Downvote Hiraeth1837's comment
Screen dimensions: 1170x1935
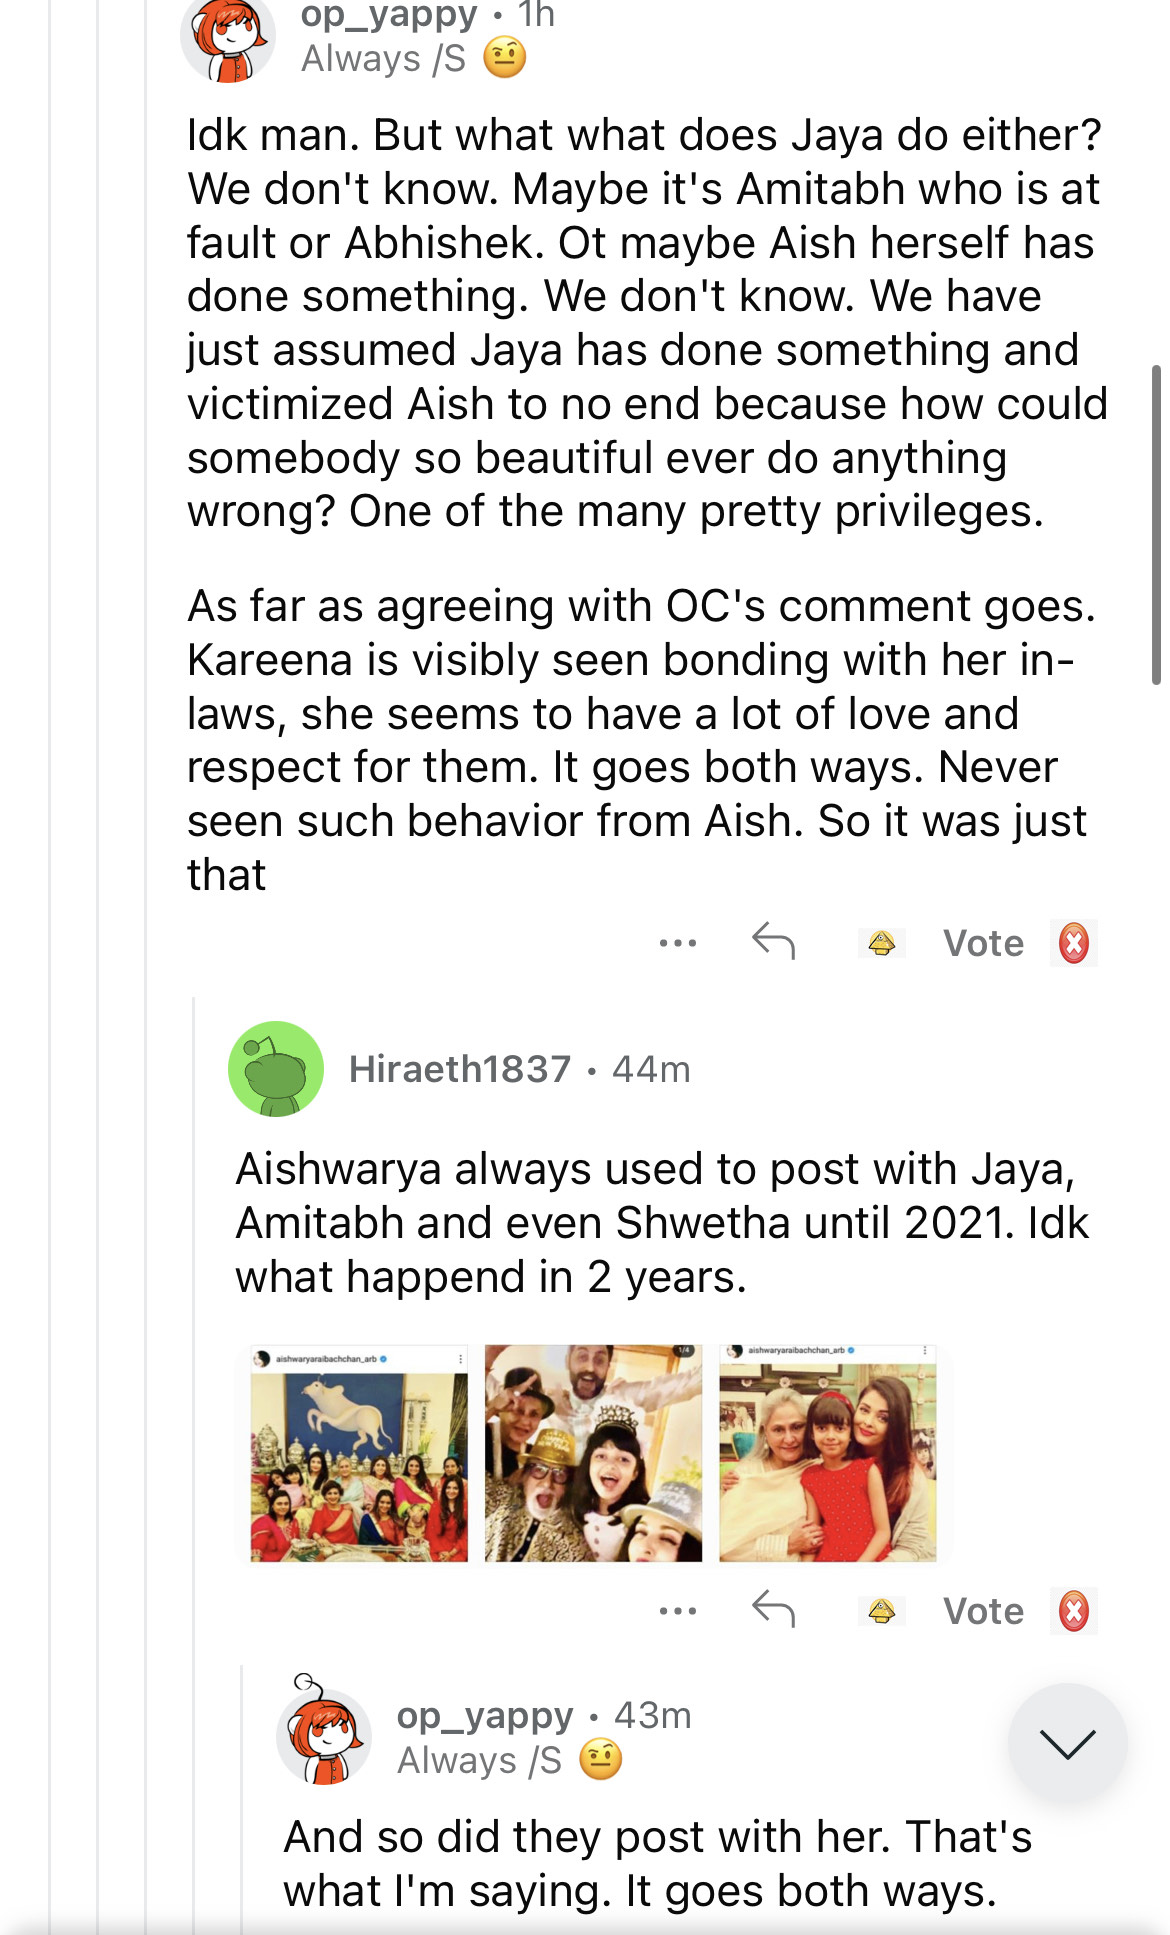point(1073,1611)
